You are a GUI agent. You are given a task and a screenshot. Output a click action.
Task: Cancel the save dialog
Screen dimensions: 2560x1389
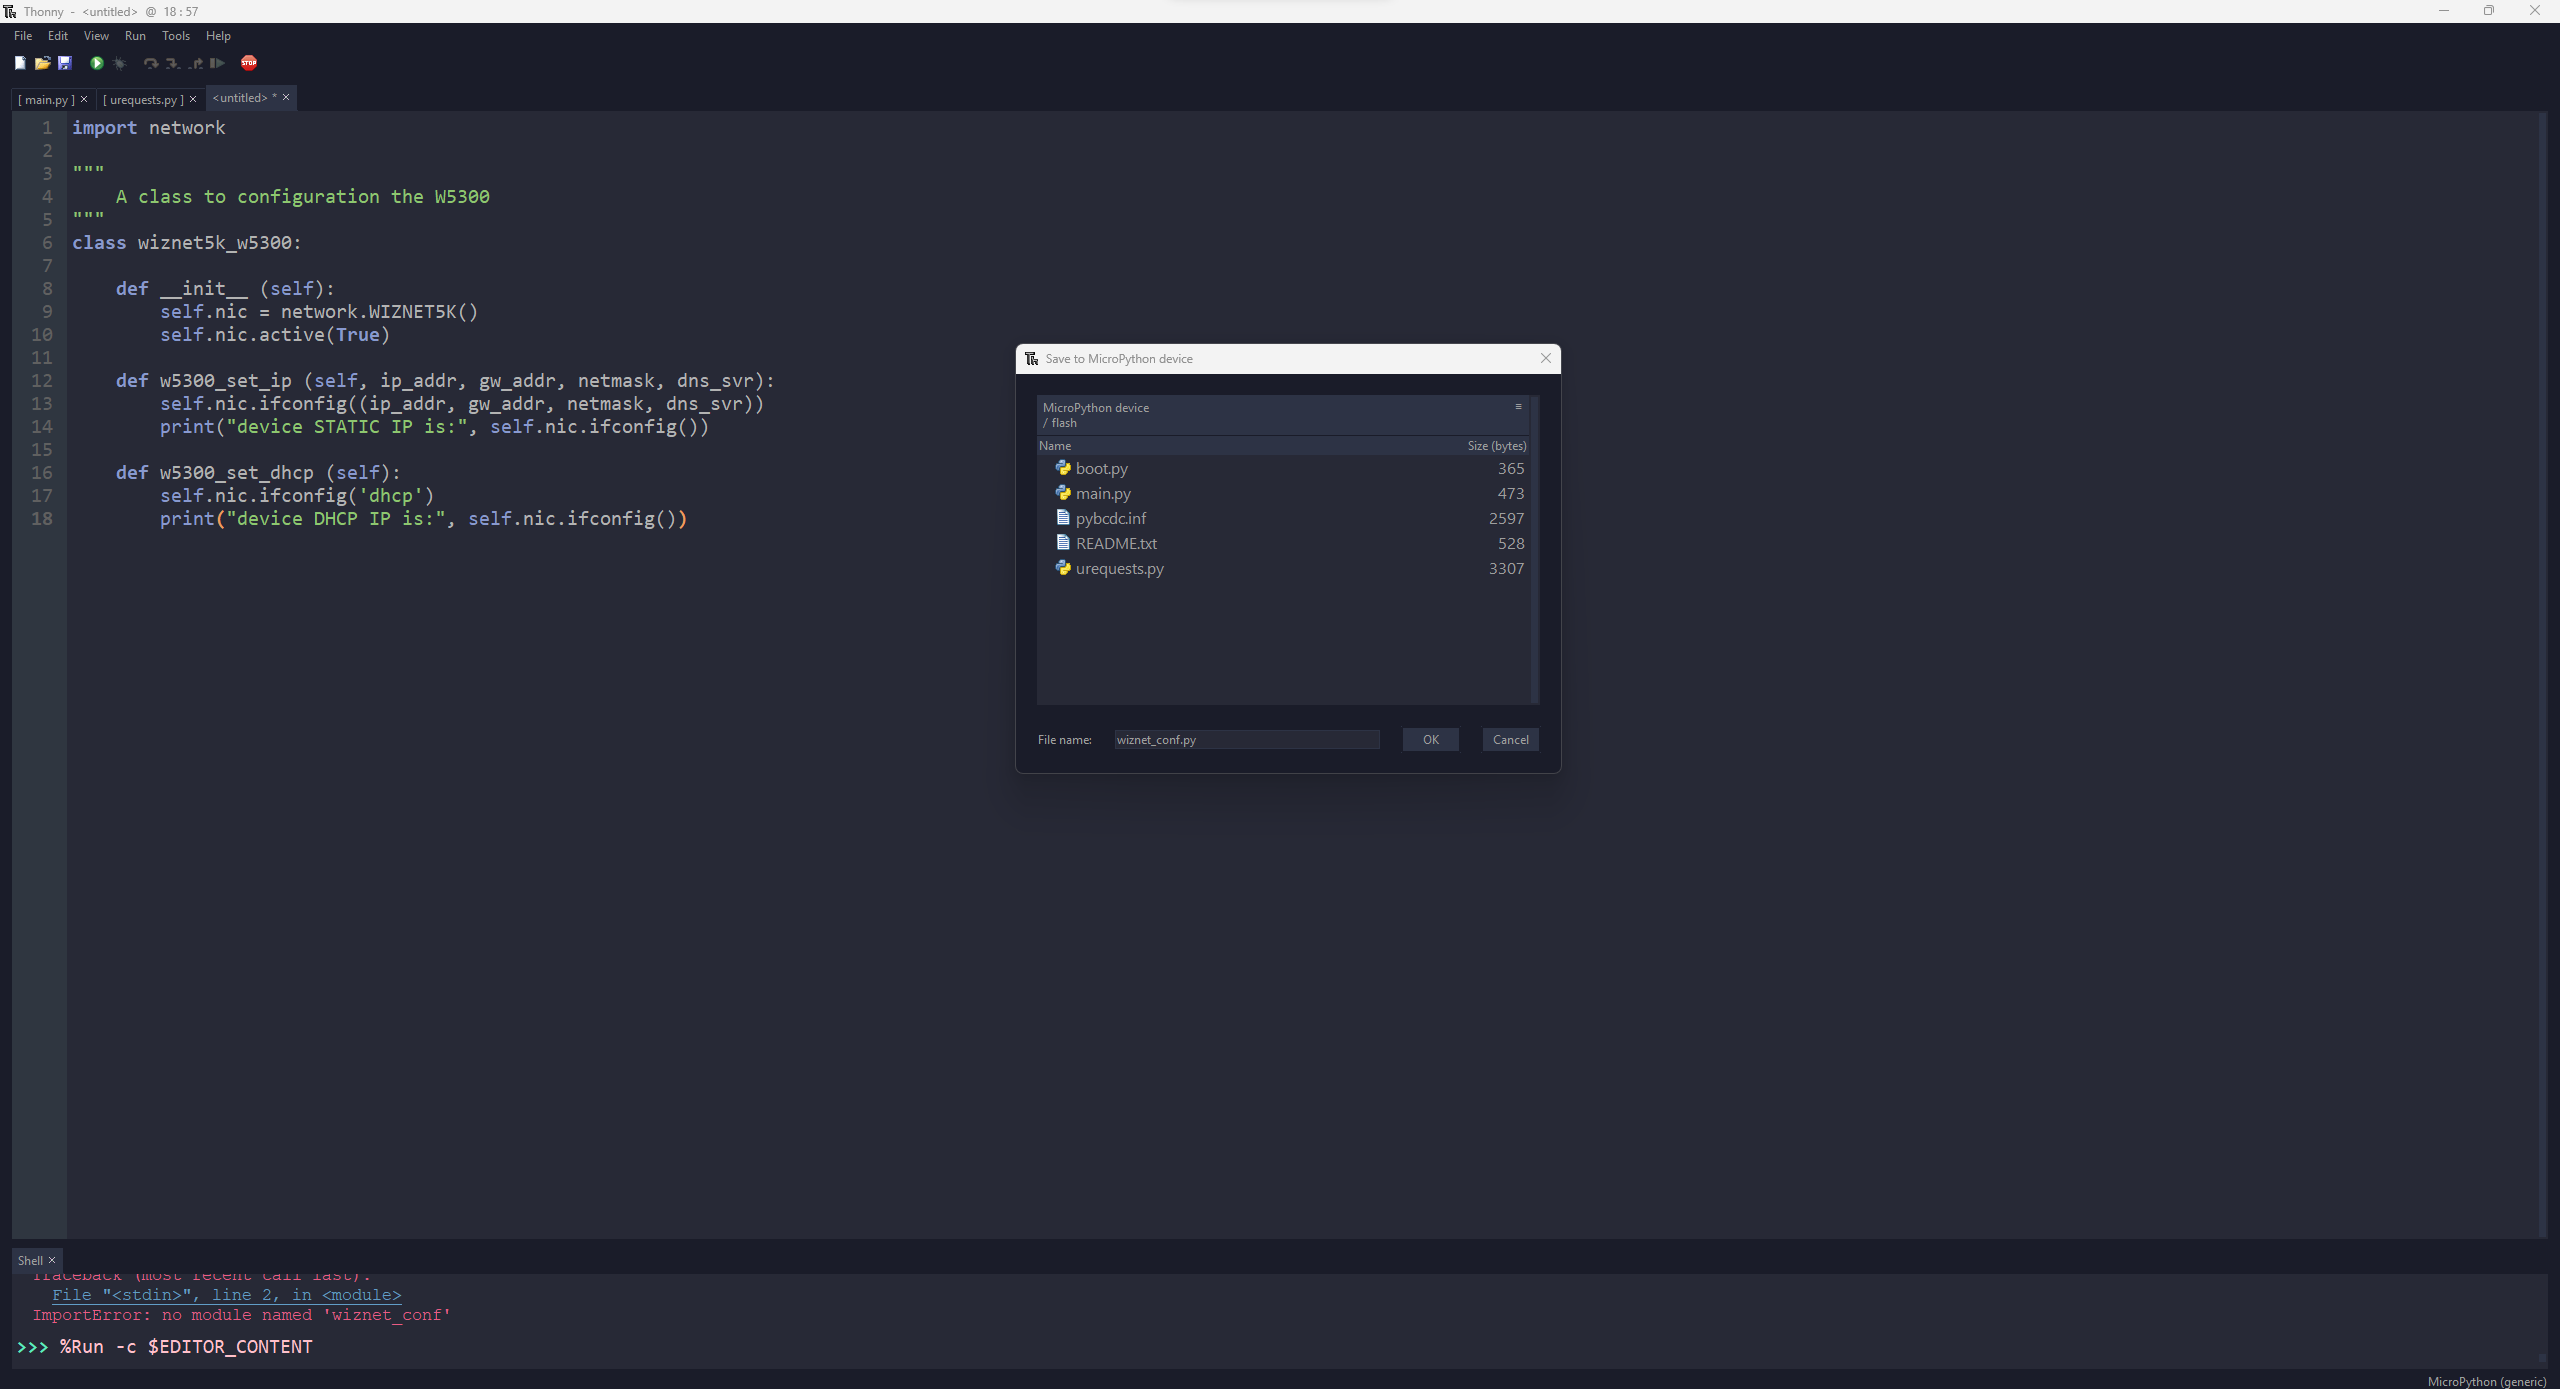pyautogui.click(x=1509, y=739)
